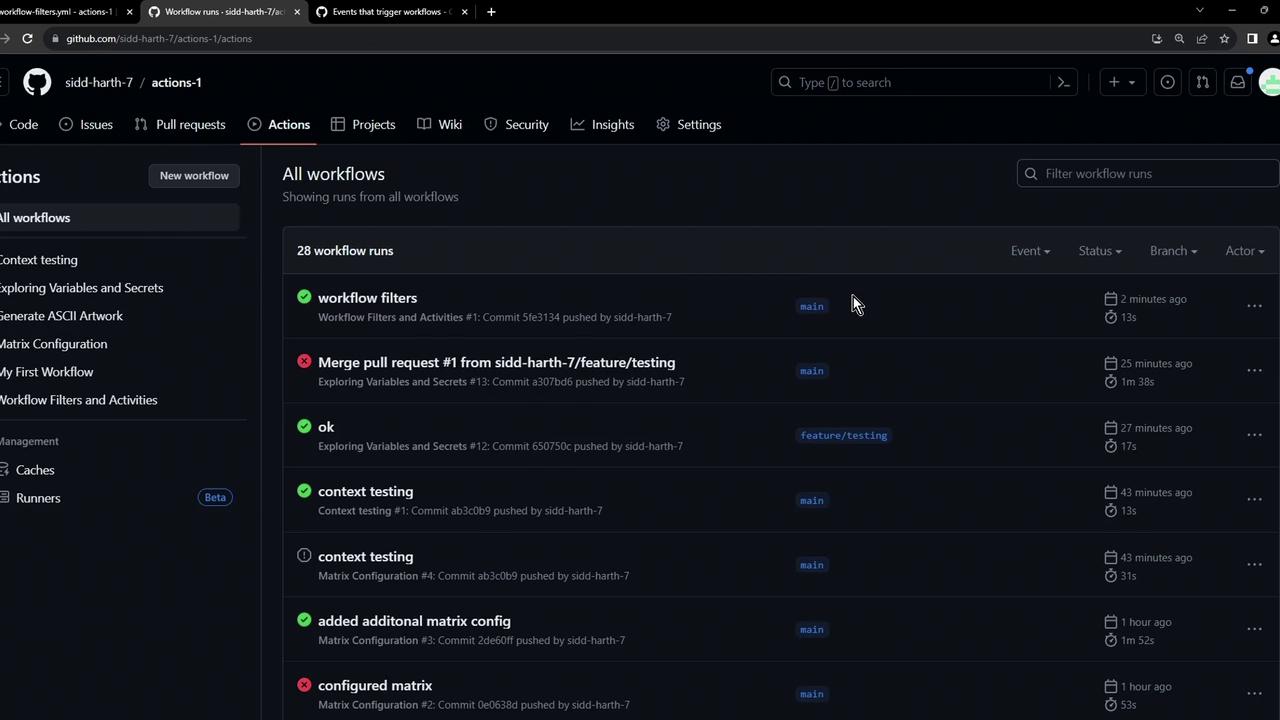Expand the Status filter dropdown
The height and width of the screenshot is (720, 1280).
[1100, 251]
